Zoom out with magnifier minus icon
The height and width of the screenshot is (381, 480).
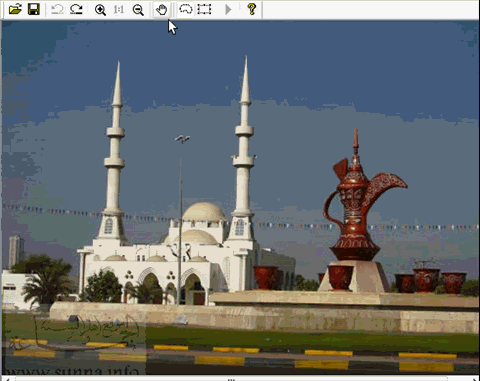pyautogui.click(x=138, y=10)
